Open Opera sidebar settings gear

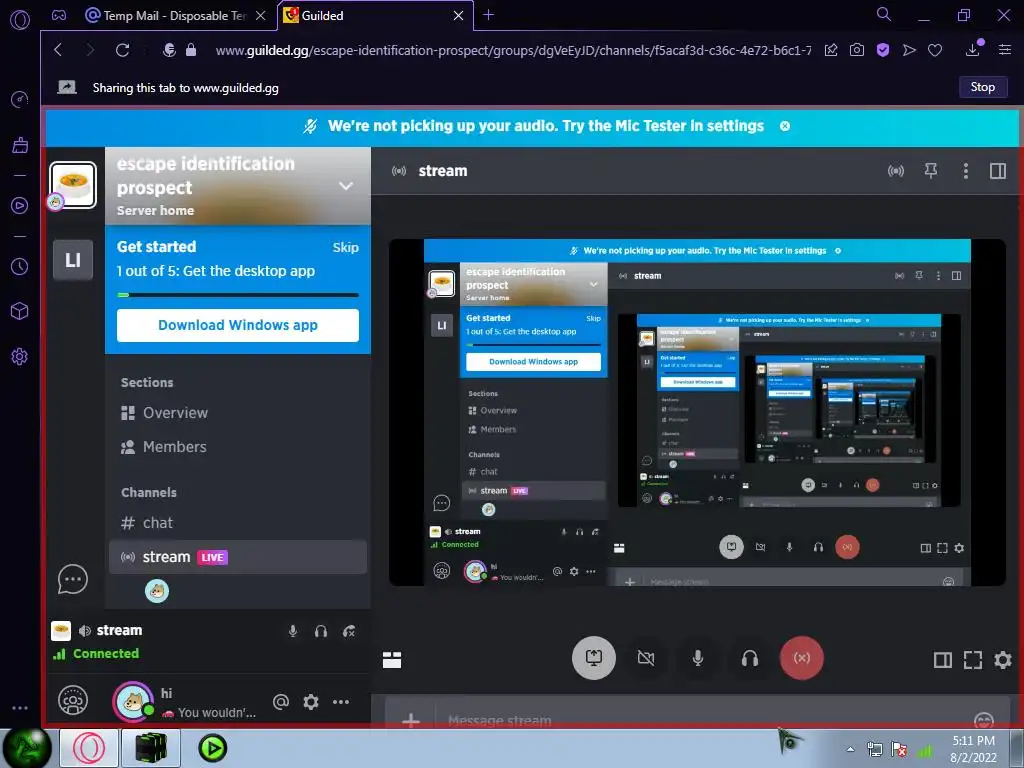(20, 357)
